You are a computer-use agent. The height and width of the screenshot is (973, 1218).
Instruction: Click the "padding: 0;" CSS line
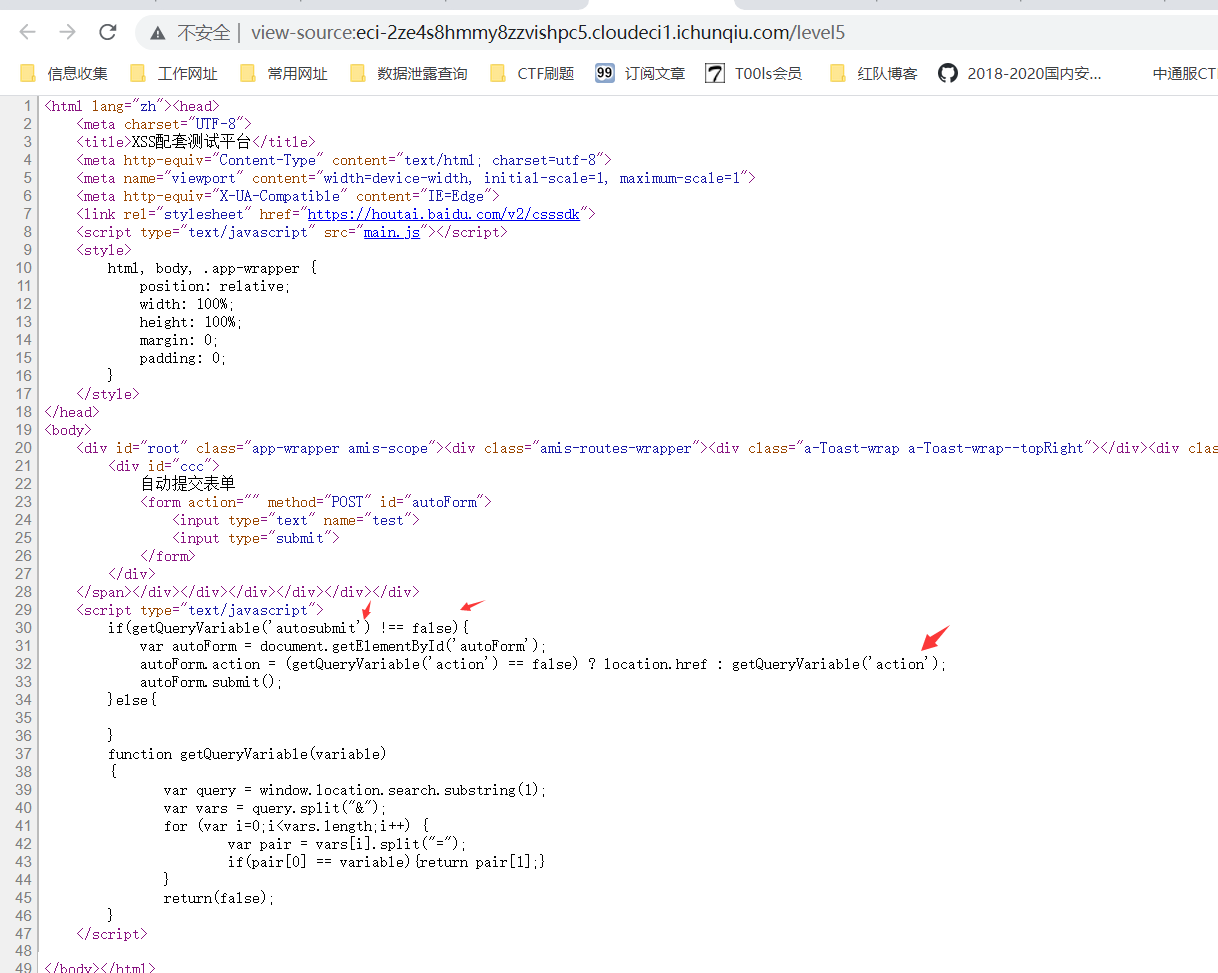[183, 358]
